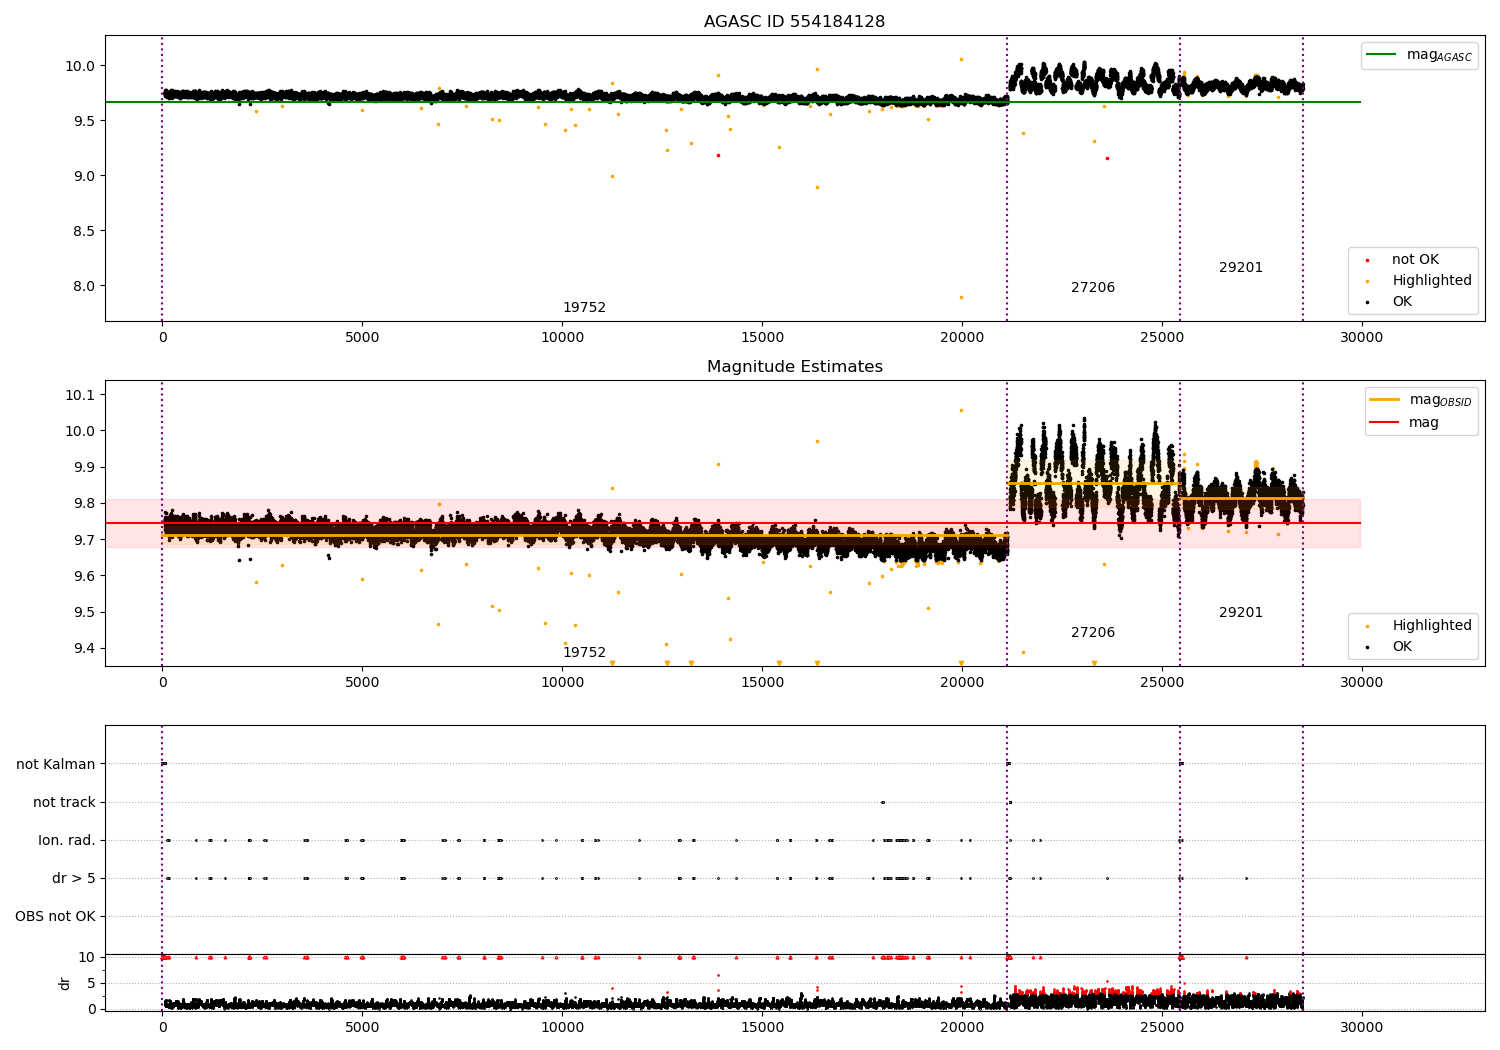Click the 5 tick on the dr axis
The width and height of the screenshot is (1500, 1050).
91,983
